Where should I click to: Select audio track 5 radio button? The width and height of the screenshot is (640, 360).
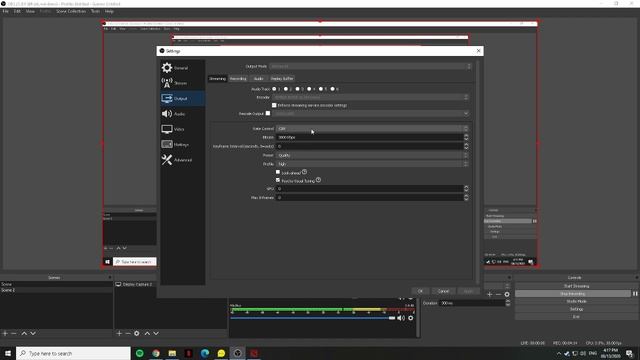tap(321, 89)
